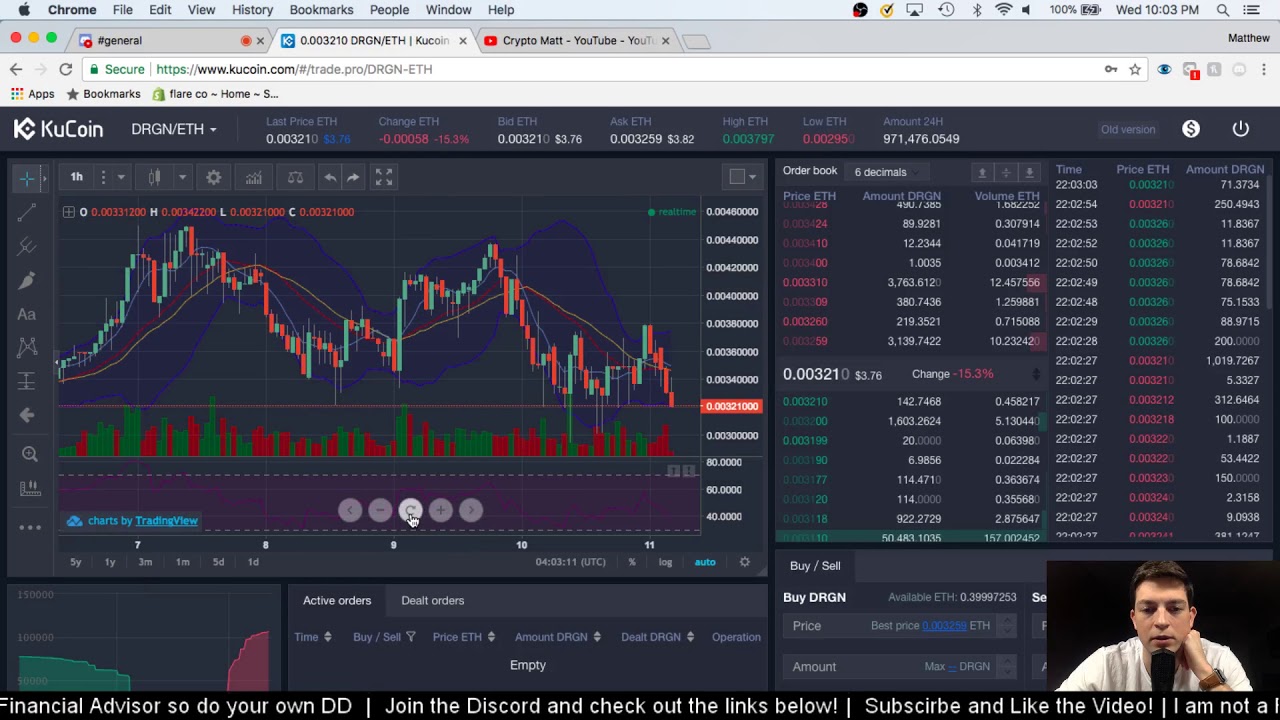Zoom out chart with minus round button
The width and height of the screenshot is (1280, 720).
click(x=380, y=510)
